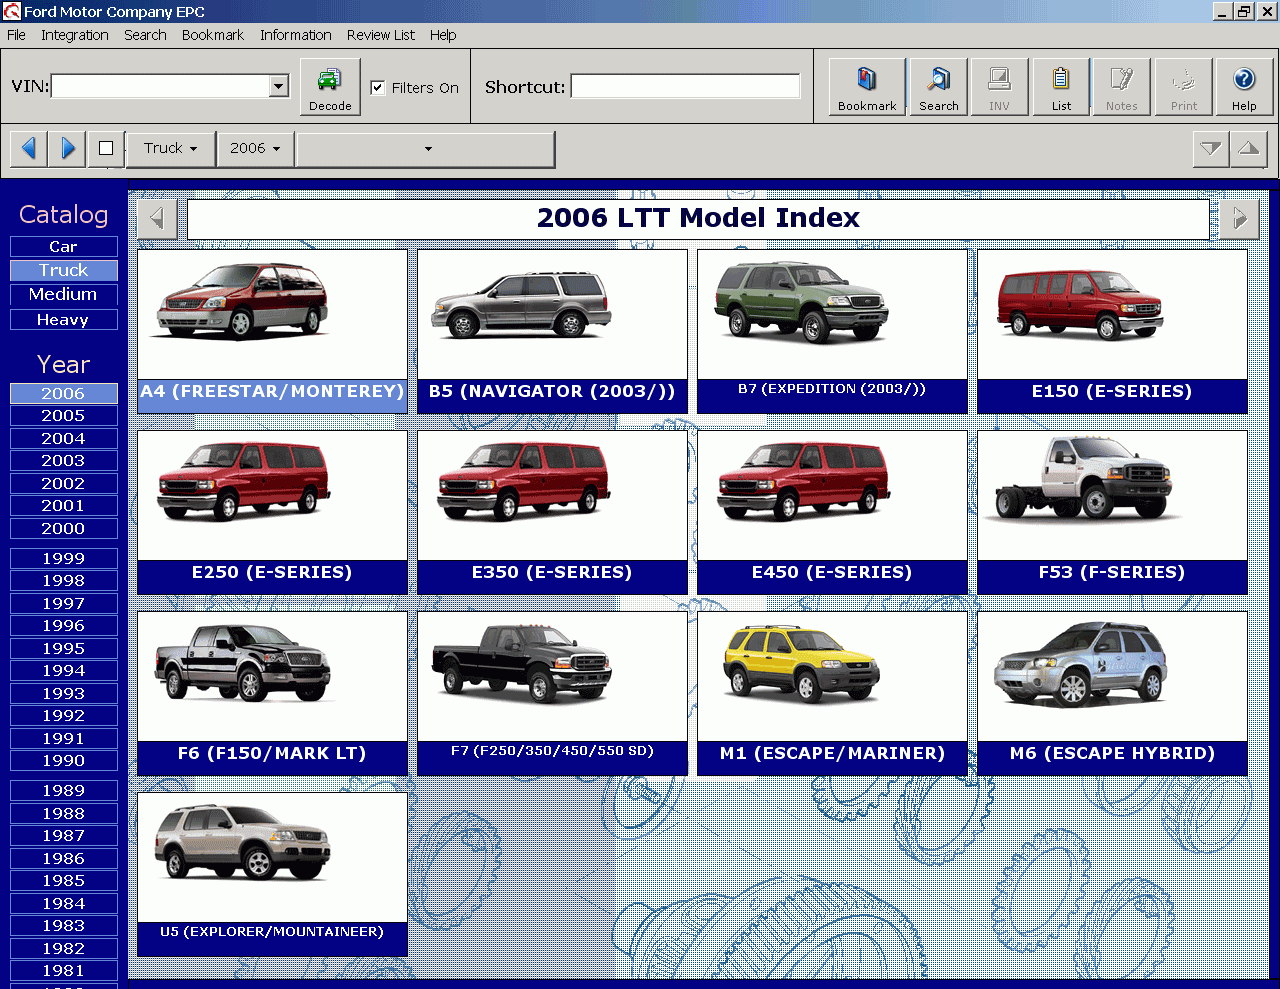The image size is (1280, 989).
Task: Open F53 F-Series chassis thumbnail
Action: [x=1112, y=512]
